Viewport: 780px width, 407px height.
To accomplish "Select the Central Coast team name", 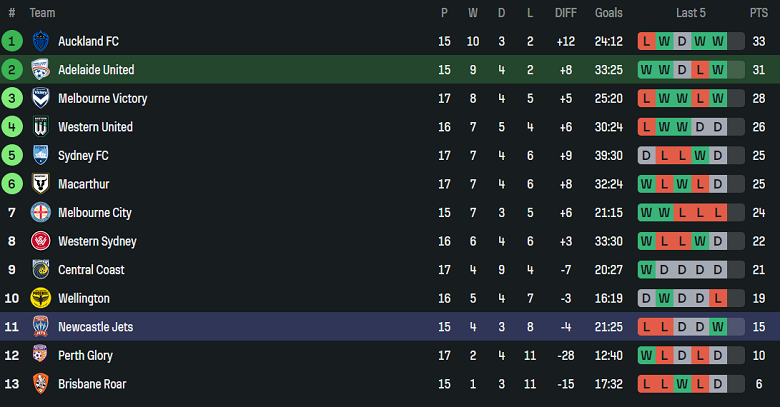I will click(x=90, y=270).
